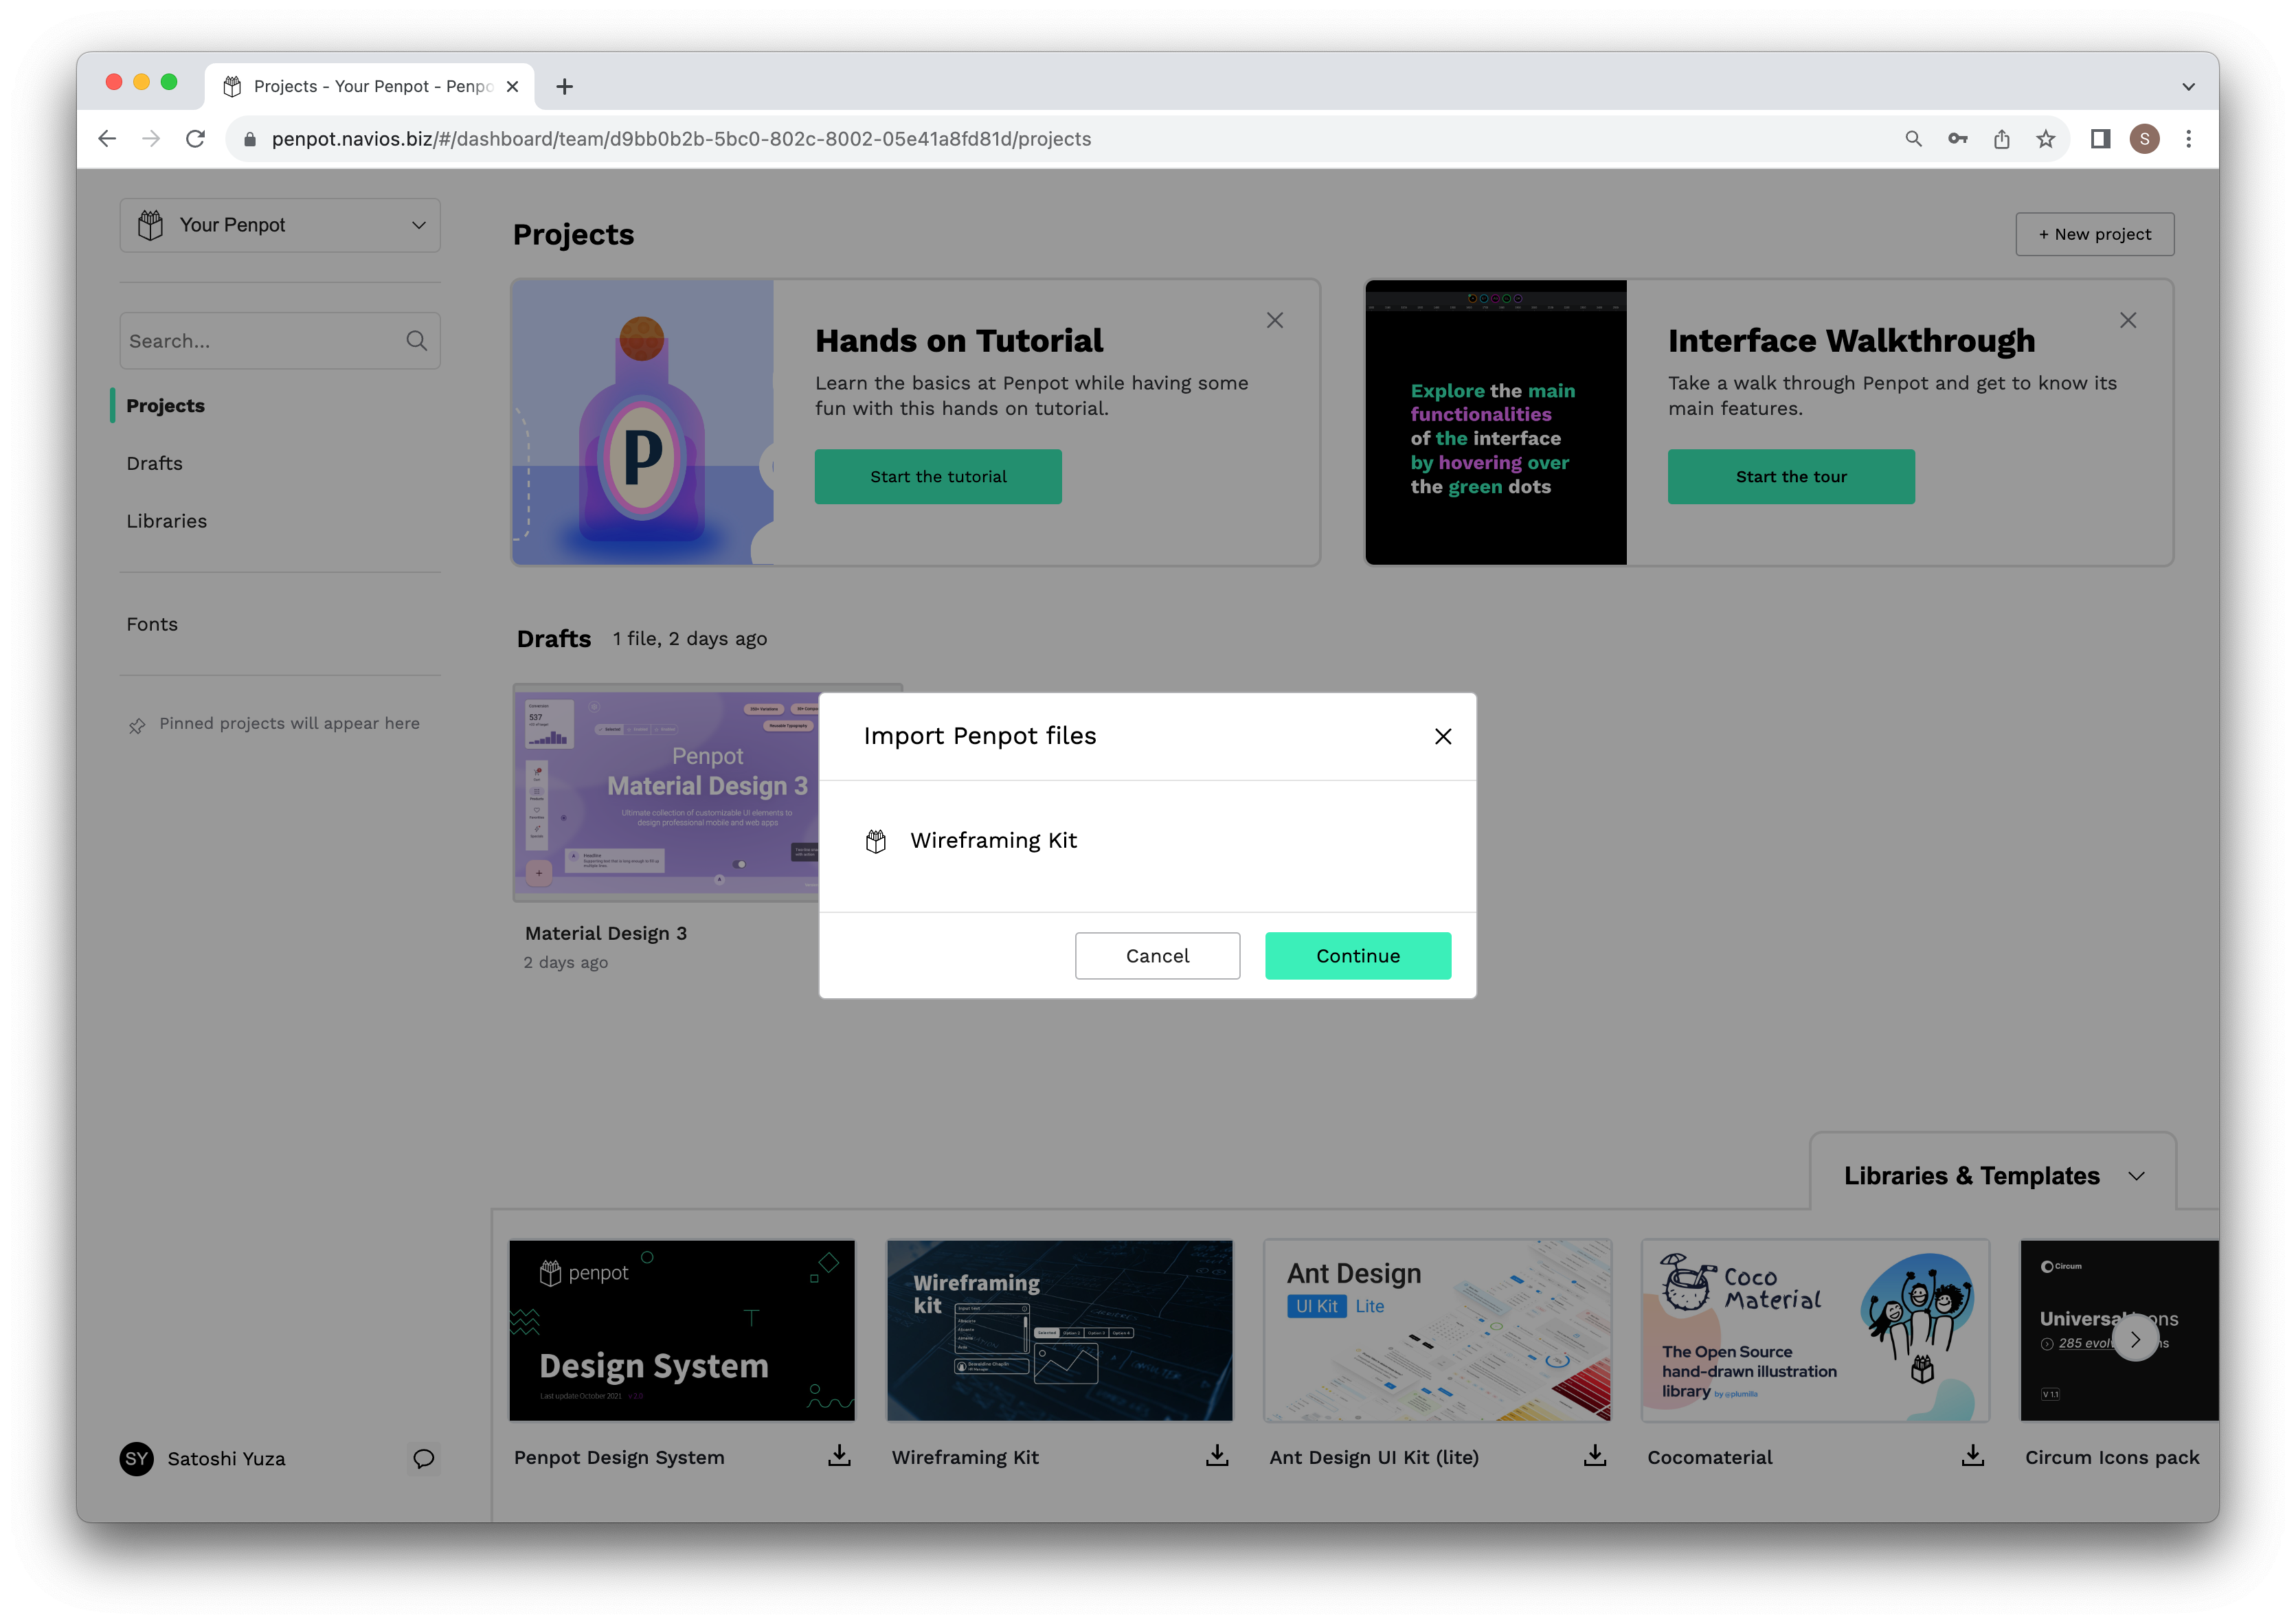Open Chrome profile S avatar
The image size is (2296, 1624).
2144,139
